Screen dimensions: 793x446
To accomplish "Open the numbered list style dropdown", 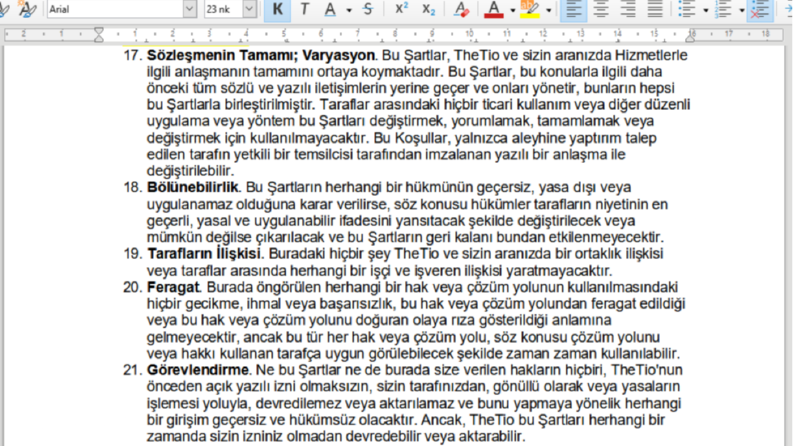I will (x=742, y=10).
